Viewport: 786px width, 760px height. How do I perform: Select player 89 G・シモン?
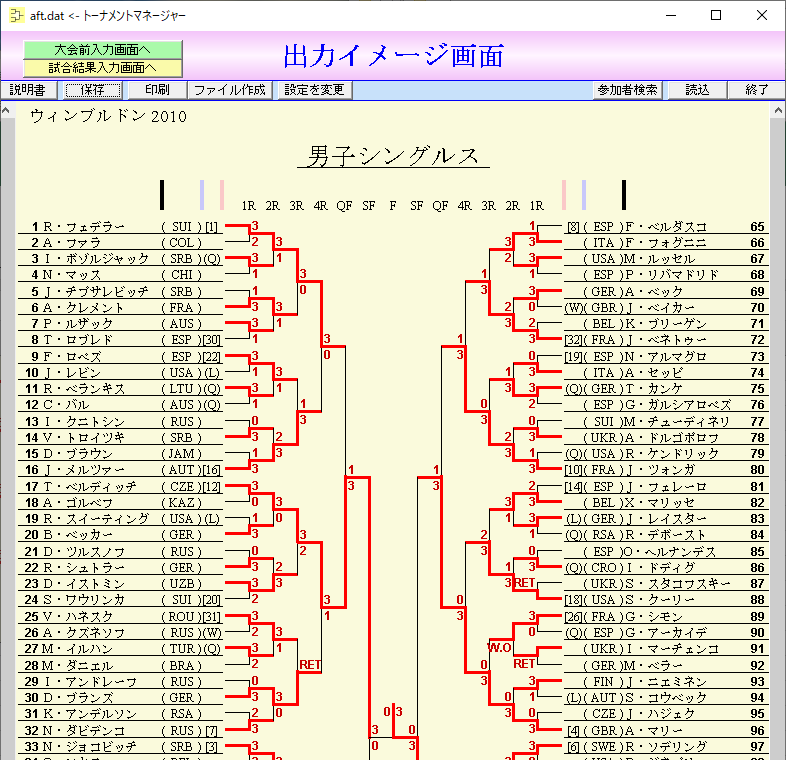[x=666, y=617]
